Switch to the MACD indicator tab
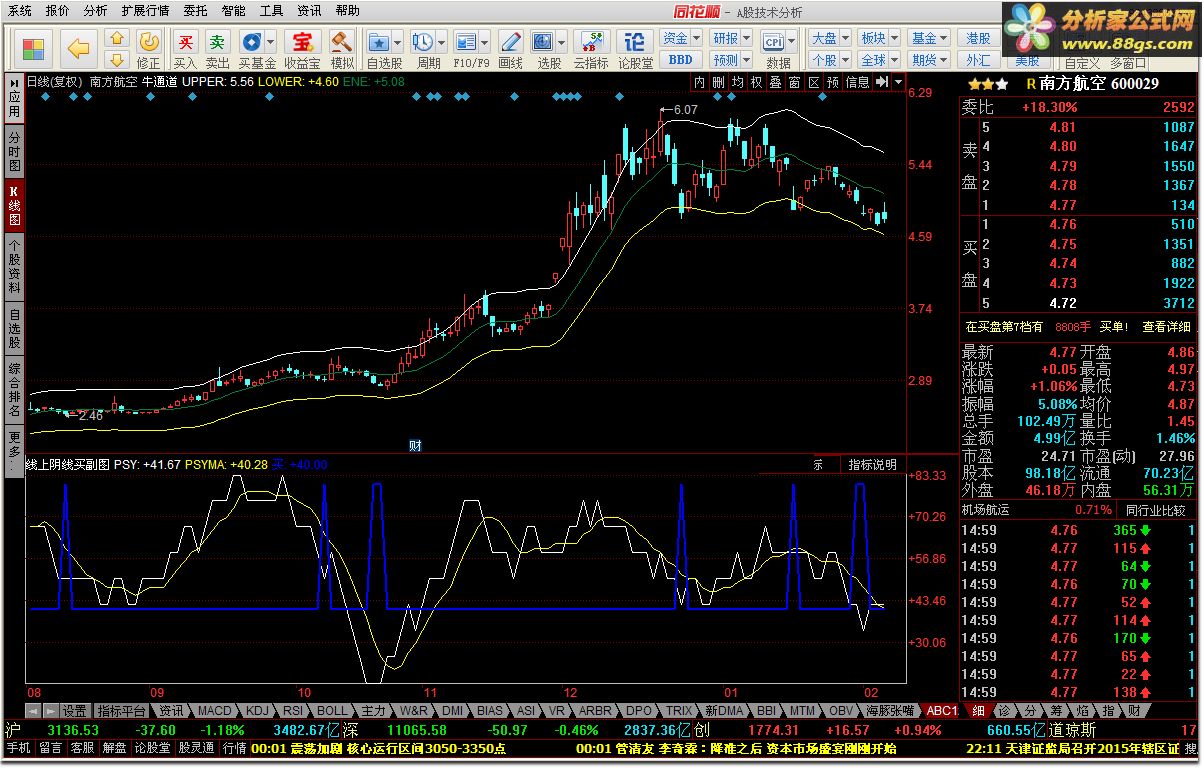 pyautogui.click(x=214, y=710)
